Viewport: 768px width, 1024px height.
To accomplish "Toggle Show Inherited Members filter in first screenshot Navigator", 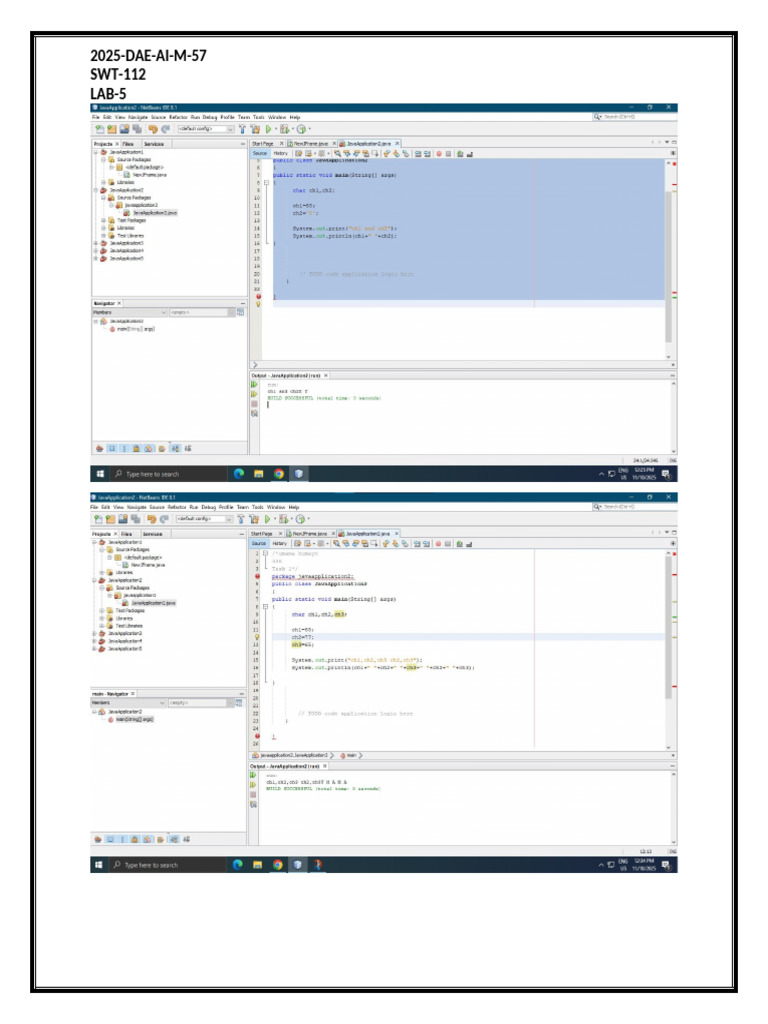I will click(99, 448).
